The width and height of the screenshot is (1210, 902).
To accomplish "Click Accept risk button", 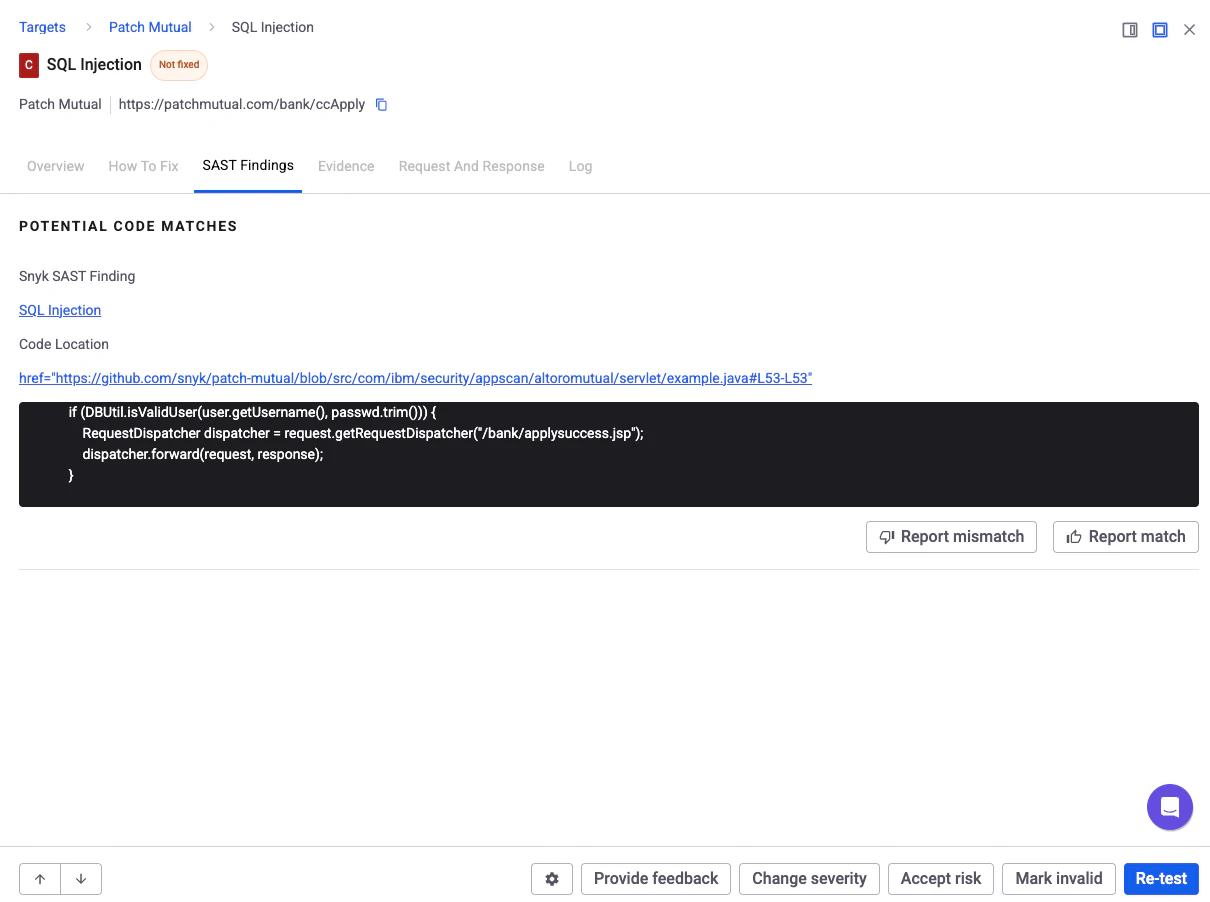I will 941,879.
